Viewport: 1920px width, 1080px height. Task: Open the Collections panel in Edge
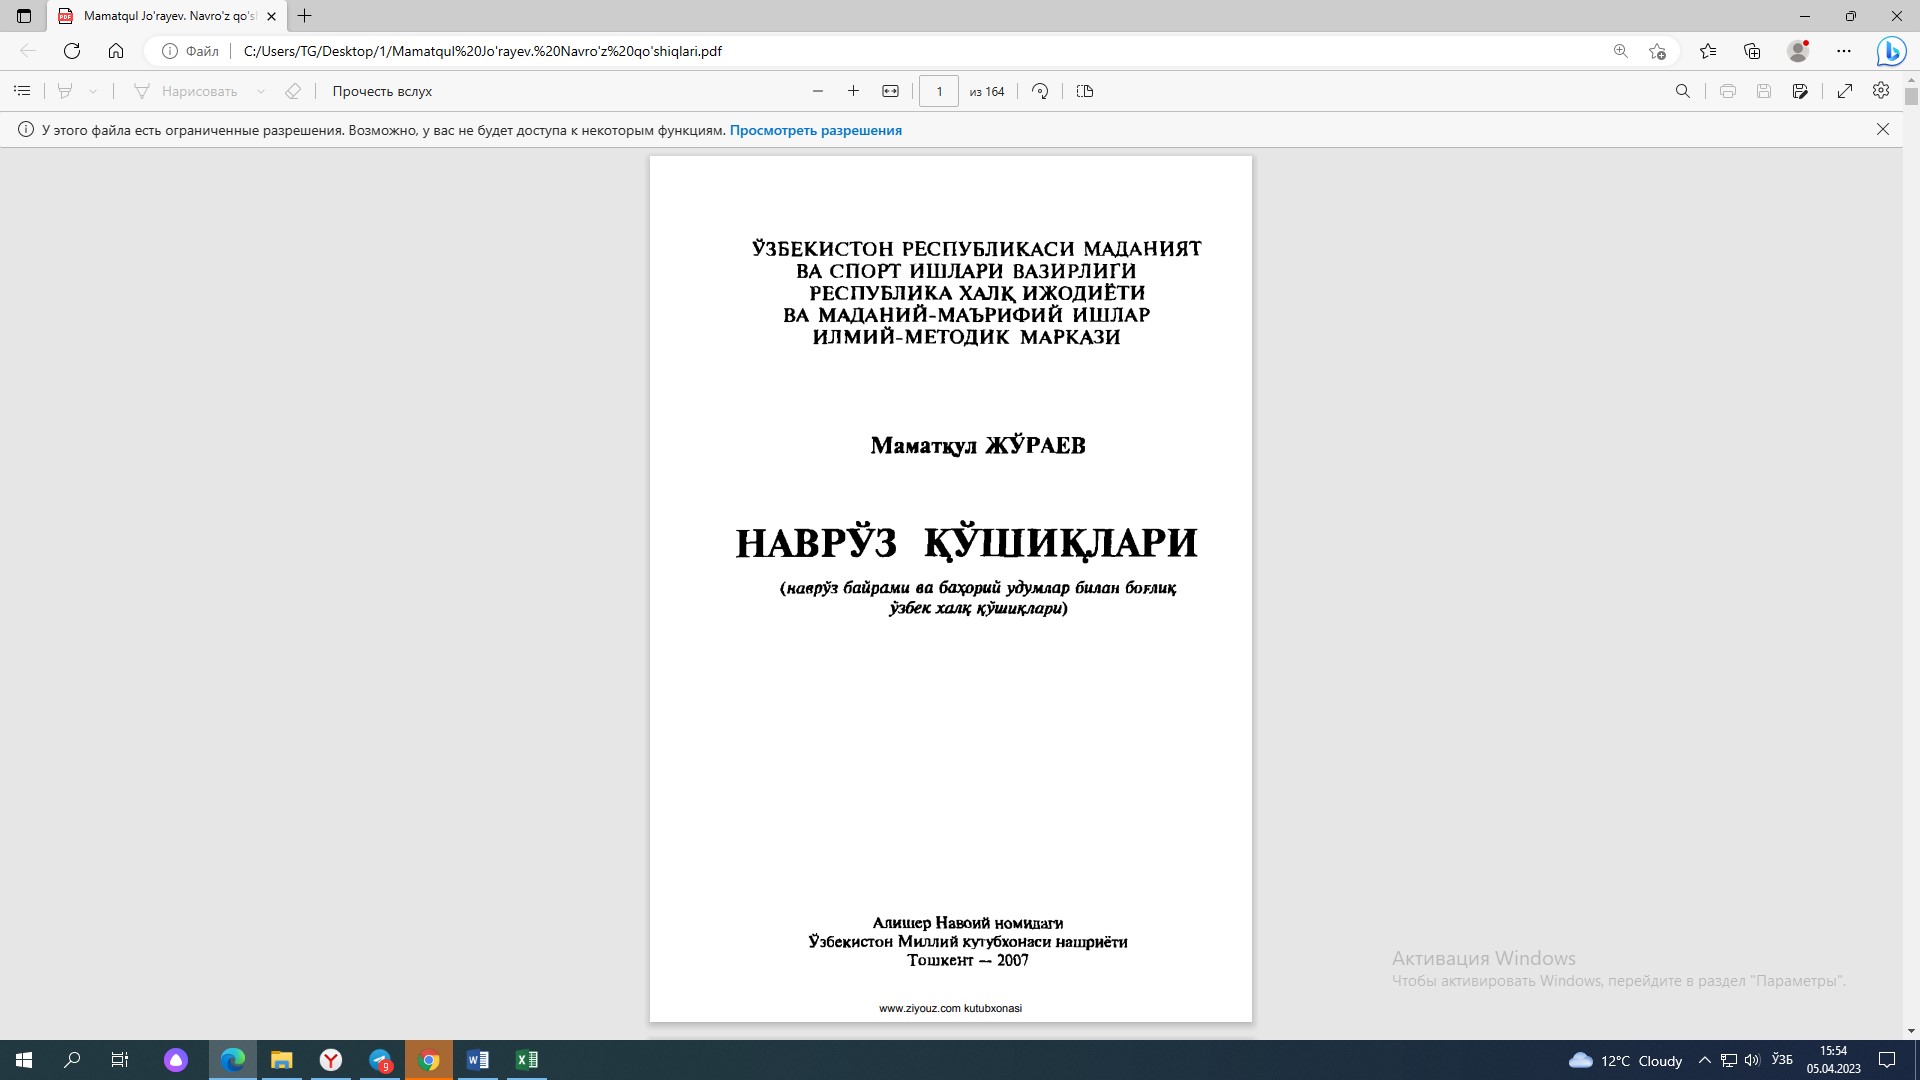1752,50
